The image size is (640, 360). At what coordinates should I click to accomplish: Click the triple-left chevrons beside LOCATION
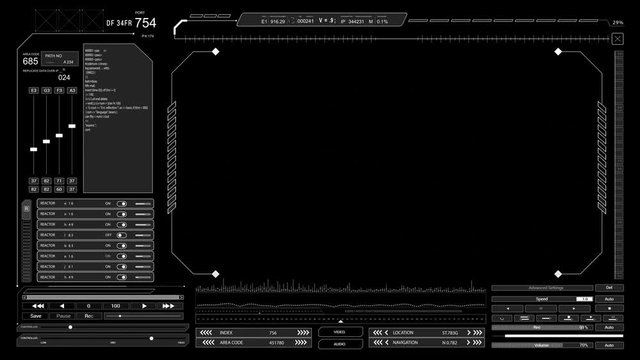click(378, 333)
